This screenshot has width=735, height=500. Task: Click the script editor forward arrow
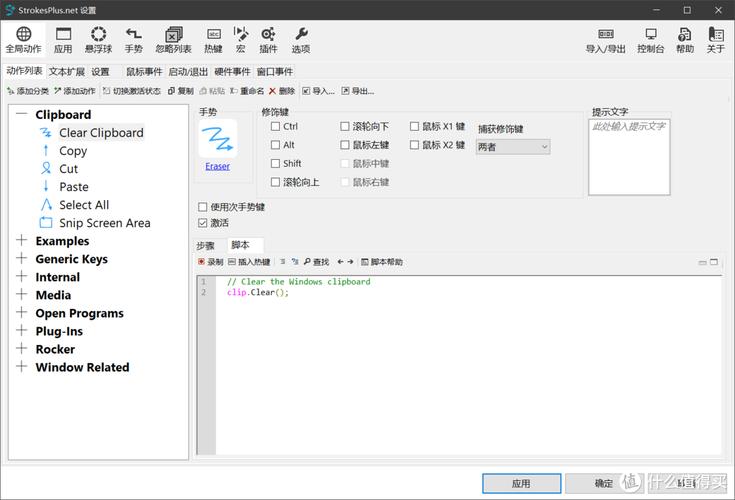pos(350,262)
